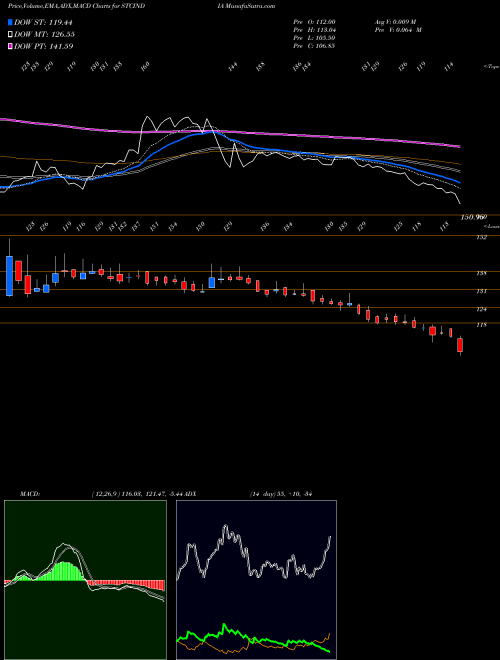The height and width of the screenshot is (660, 500).
Task: Click the last red candlestick at chart bottom
Action: (460, 345)
